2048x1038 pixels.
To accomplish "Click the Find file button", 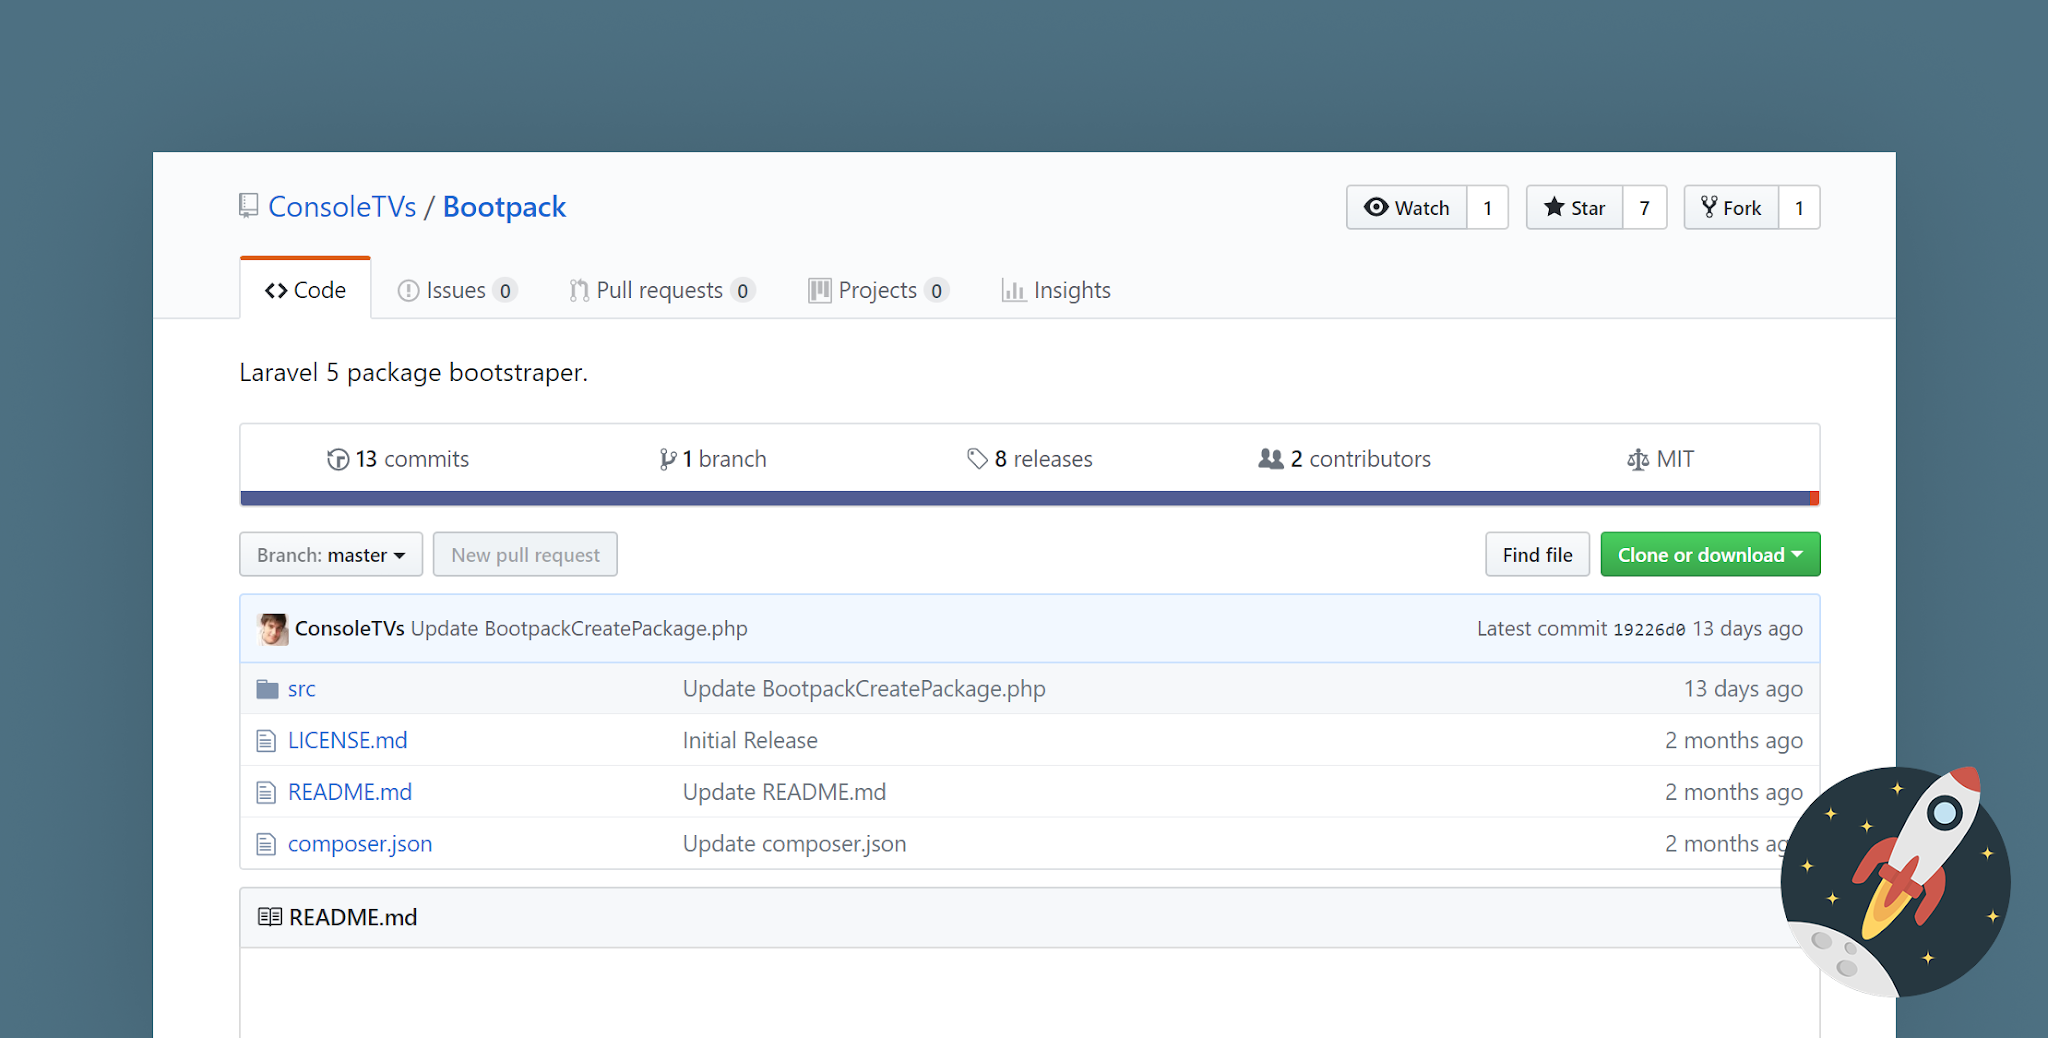I will pyautogui.click(x=1537, y=555).
